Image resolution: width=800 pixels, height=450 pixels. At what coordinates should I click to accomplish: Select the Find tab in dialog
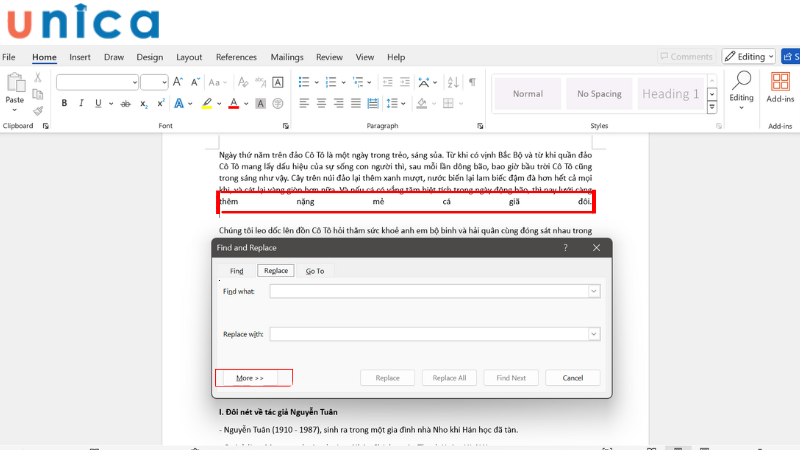(x=236, y=271)
